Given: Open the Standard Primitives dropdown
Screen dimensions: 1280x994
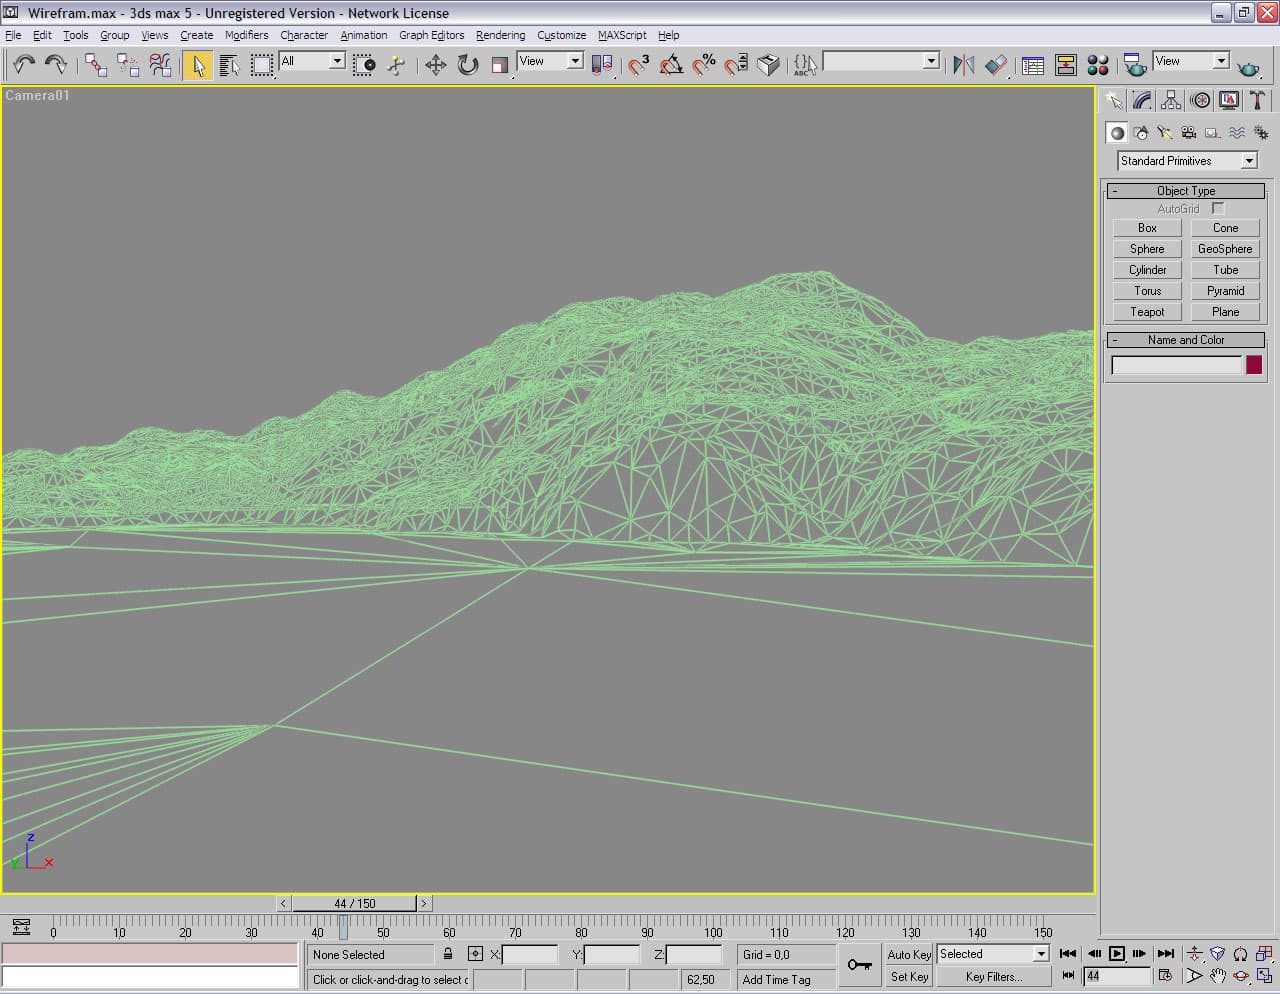Looking at the screenshot, I should 1187,161.
